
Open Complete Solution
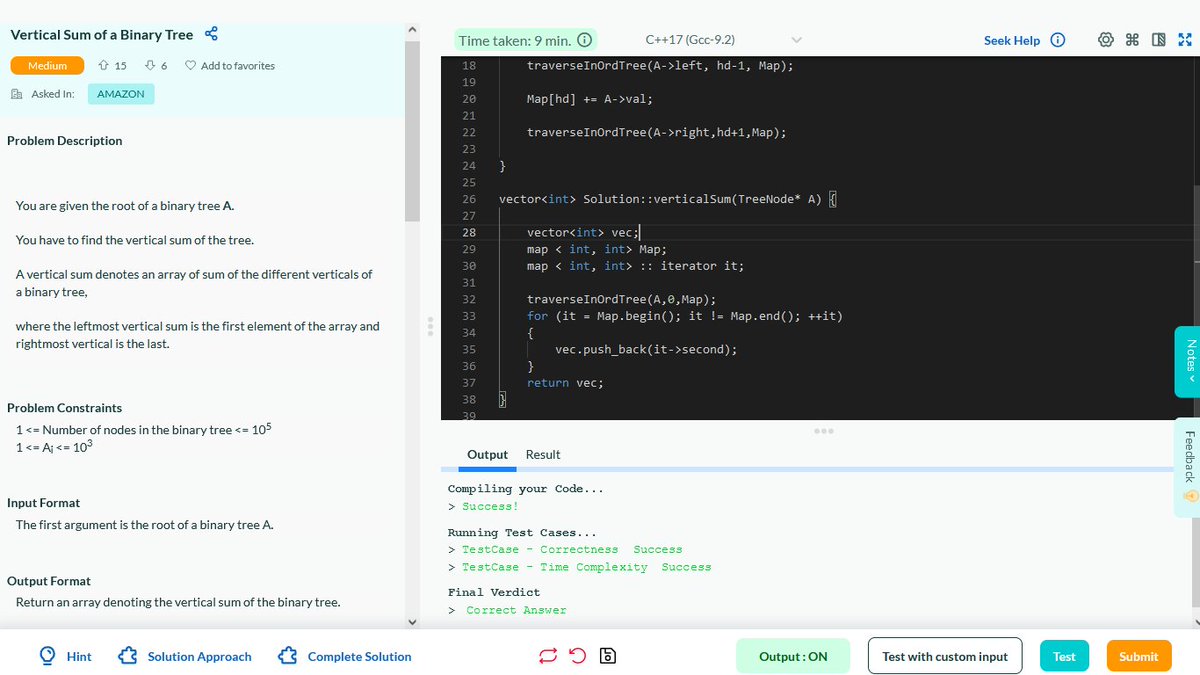point(360,657)
